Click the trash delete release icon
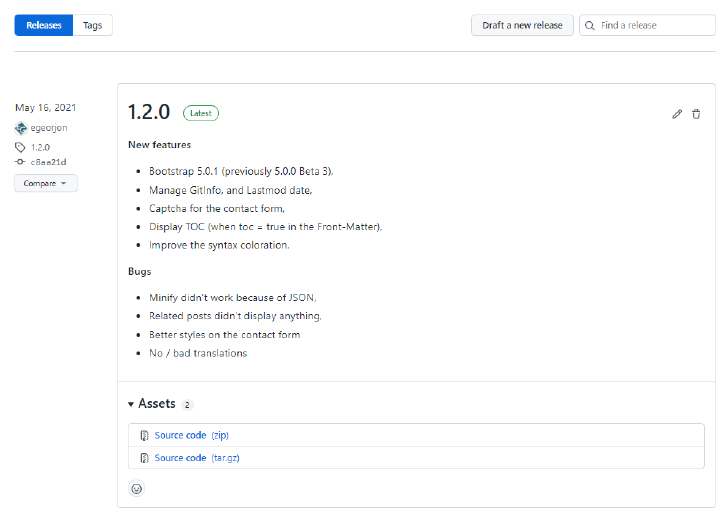720x513 pixels. point(696,114)
